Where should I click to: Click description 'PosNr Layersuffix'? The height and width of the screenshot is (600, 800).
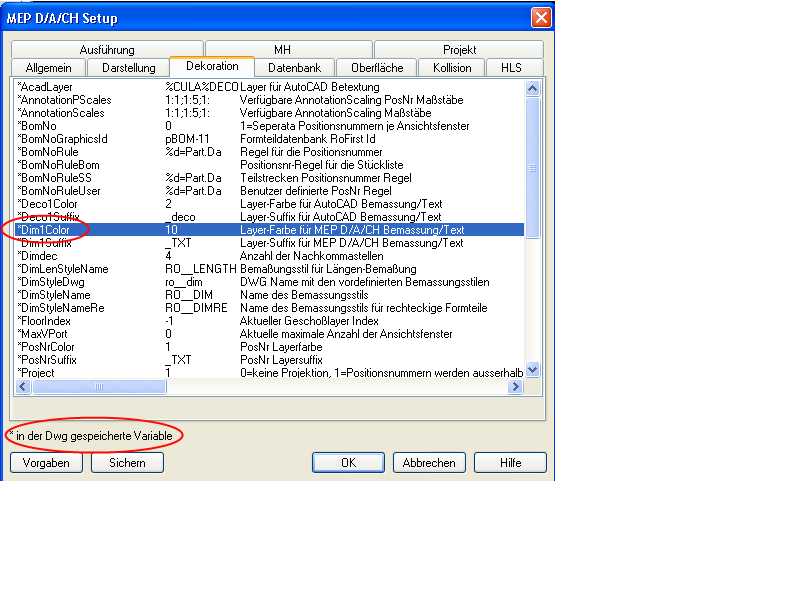point(281,360)
